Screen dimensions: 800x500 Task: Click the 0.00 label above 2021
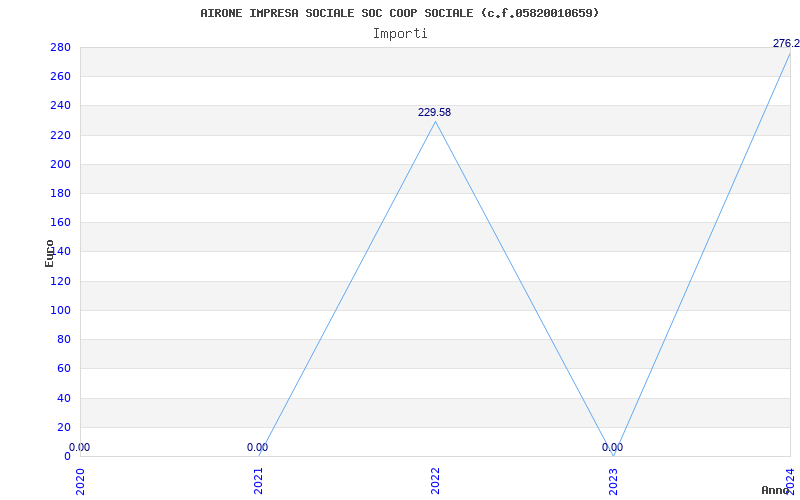[x=257, y=447]
